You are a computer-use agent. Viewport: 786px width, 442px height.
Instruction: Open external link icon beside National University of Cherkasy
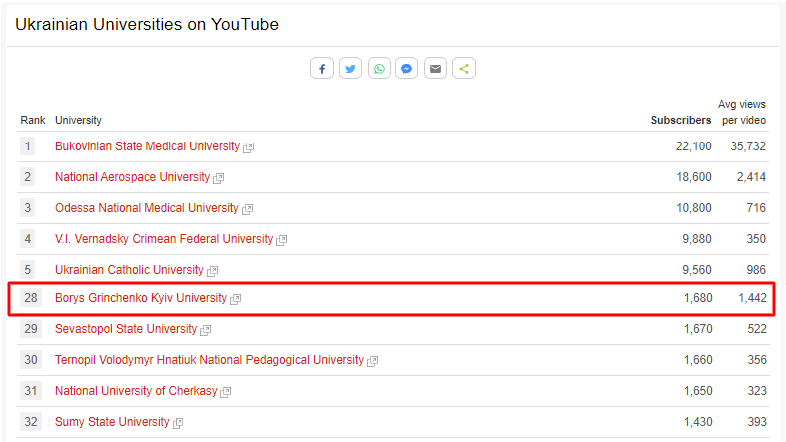[226, 392]
